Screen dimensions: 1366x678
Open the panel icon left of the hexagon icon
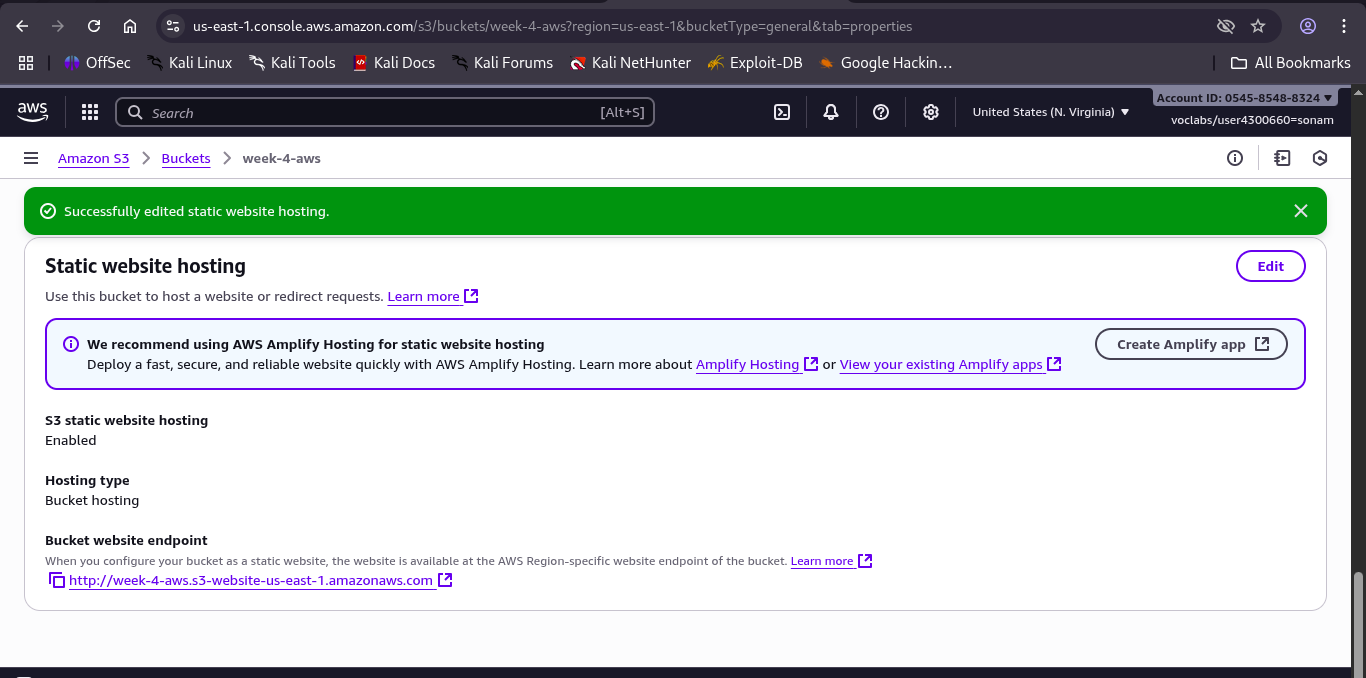click(x=1282, y=158)
